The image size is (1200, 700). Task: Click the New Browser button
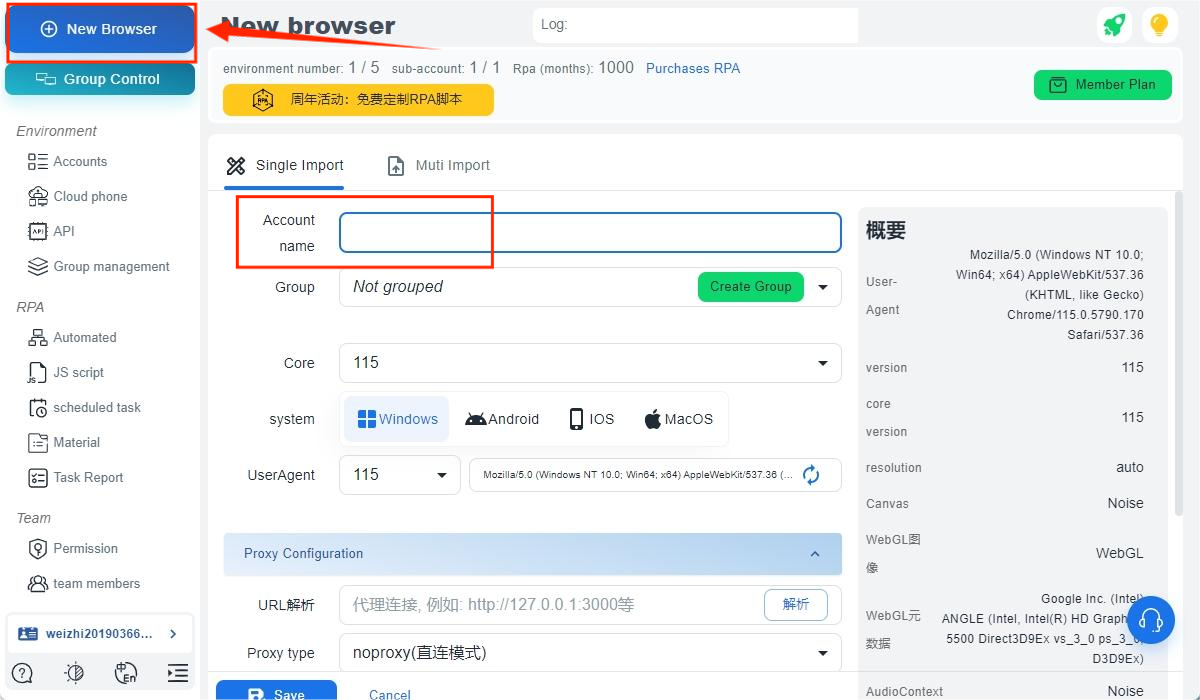(100, 29)
